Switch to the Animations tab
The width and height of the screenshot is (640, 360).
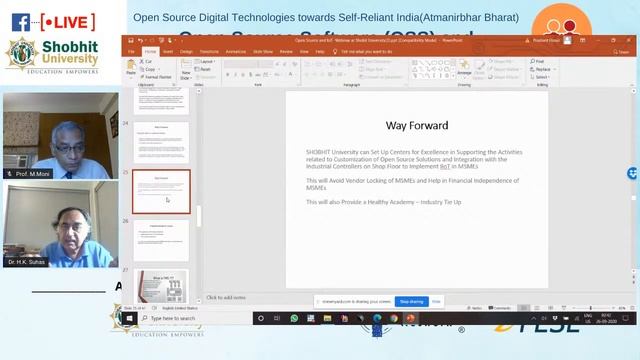coord(236,52)
